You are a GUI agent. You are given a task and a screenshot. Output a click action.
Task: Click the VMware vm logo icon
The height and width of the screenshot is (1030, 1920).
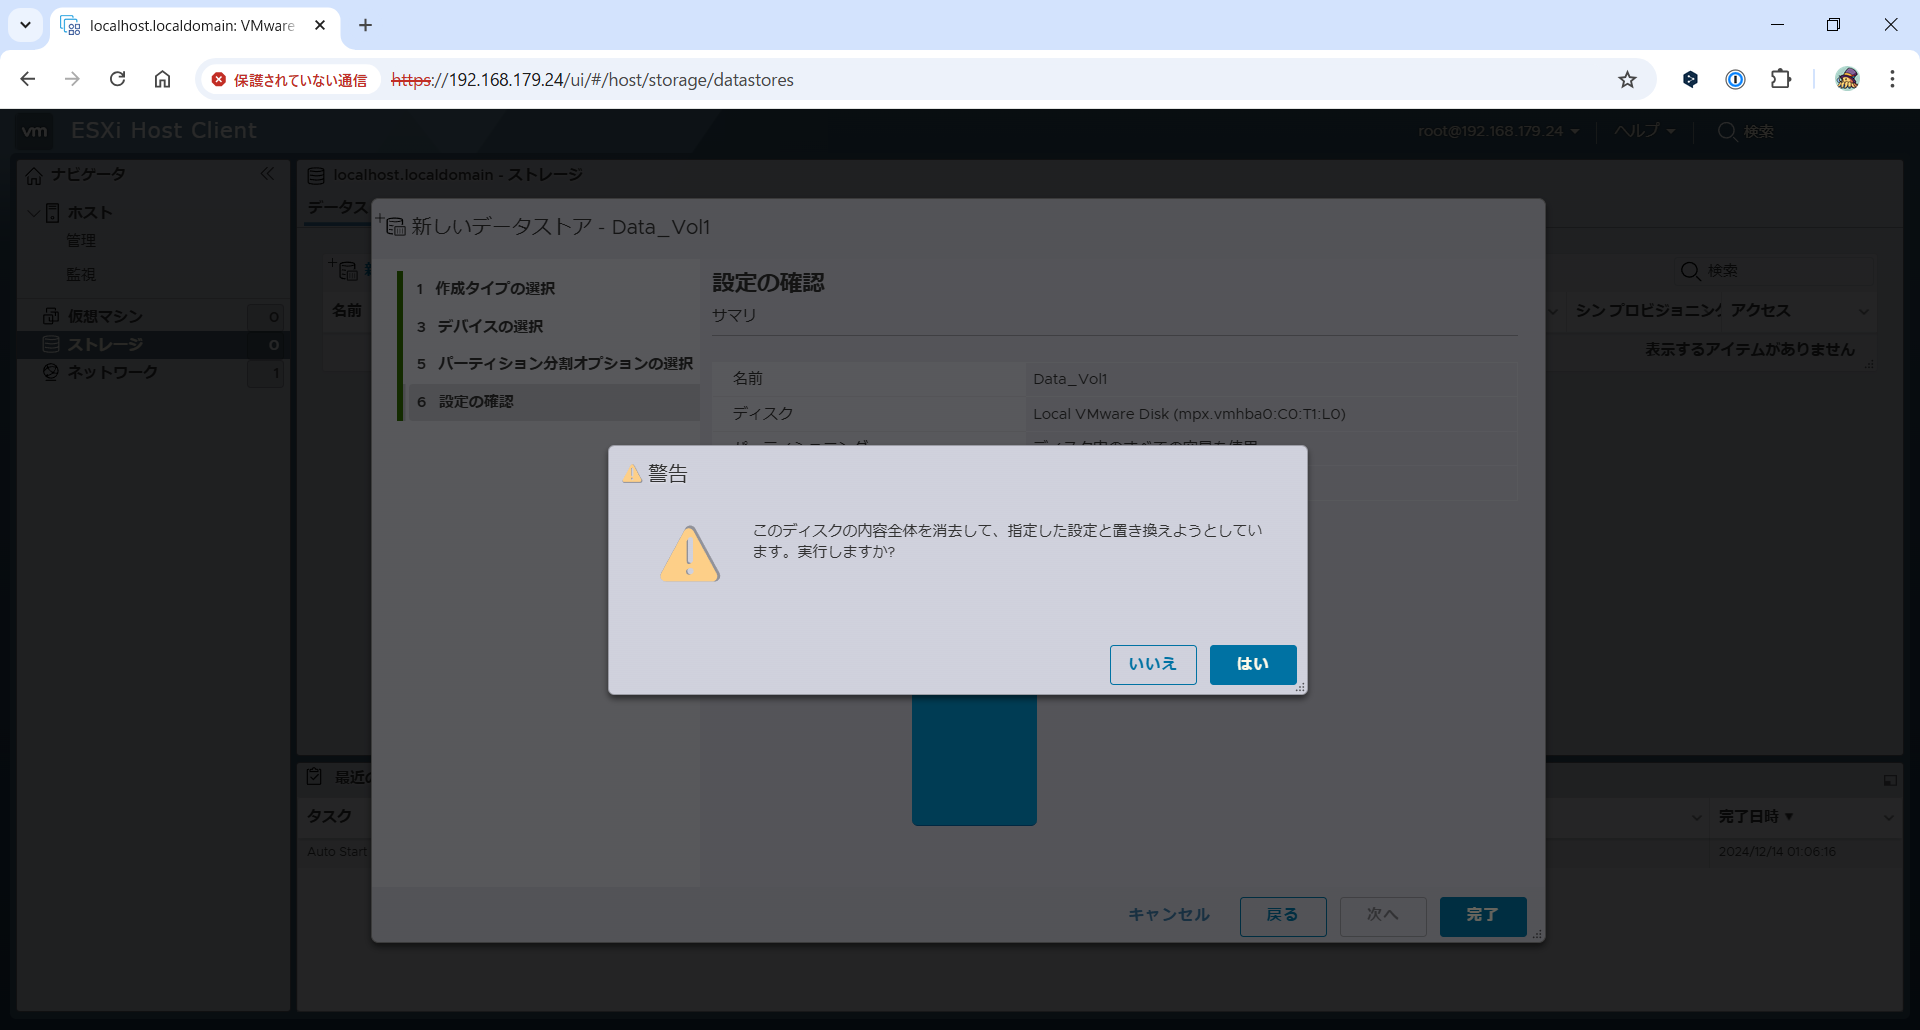click(35, 131)
